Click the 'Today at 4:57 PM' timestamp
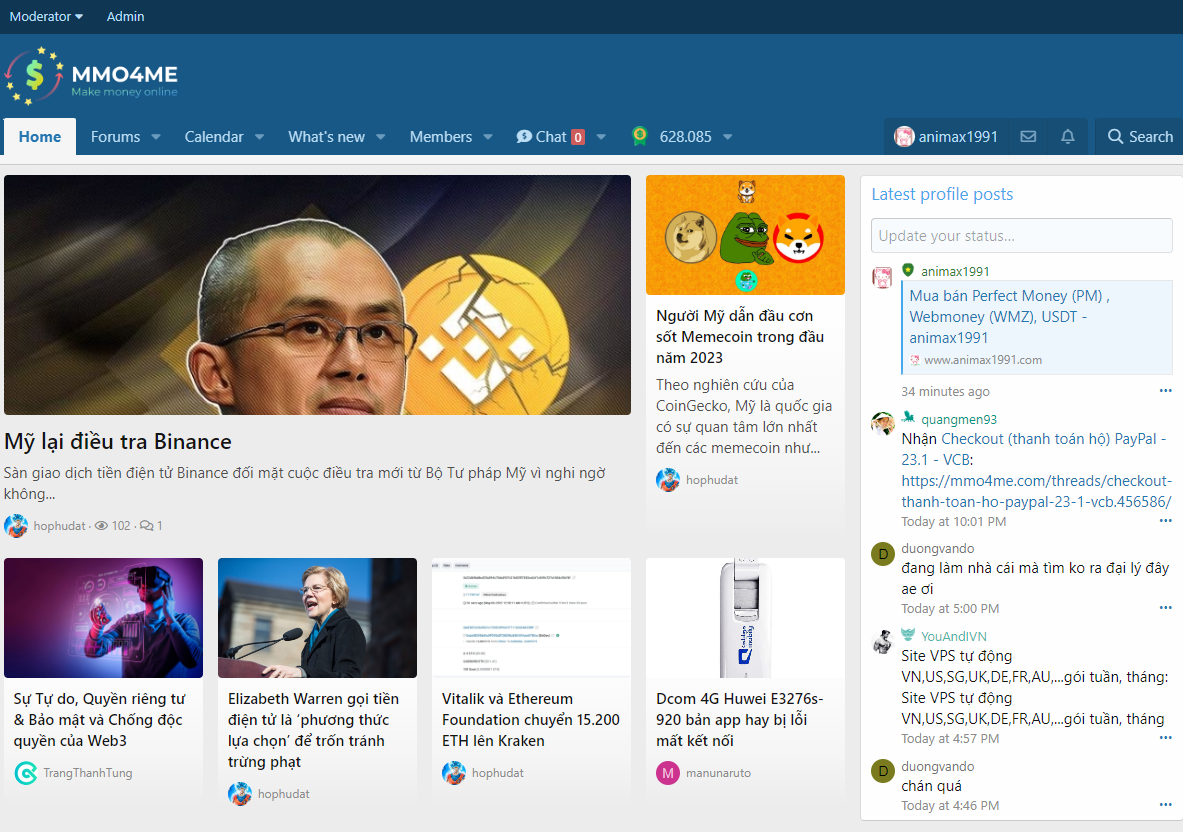The image size is (1183, 832). 950,738
